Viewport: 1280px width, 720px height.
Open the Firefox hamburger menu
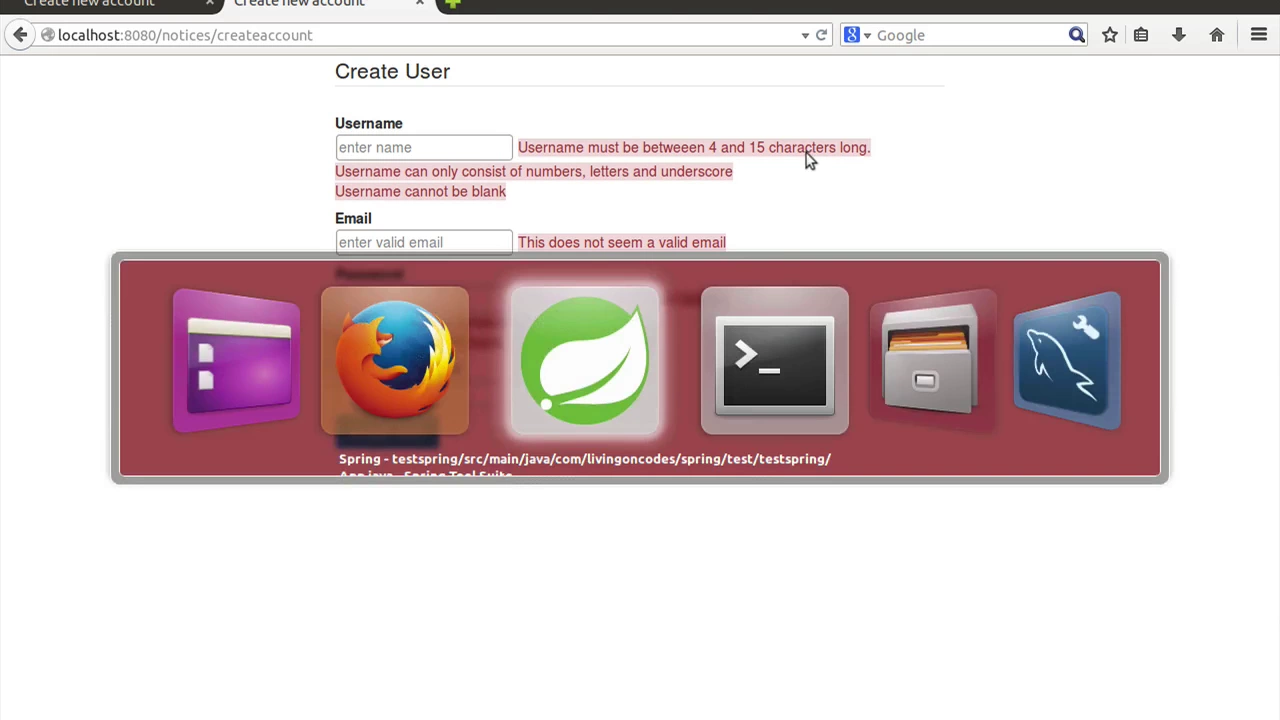pyautogui.click(x=1259, y=35)
